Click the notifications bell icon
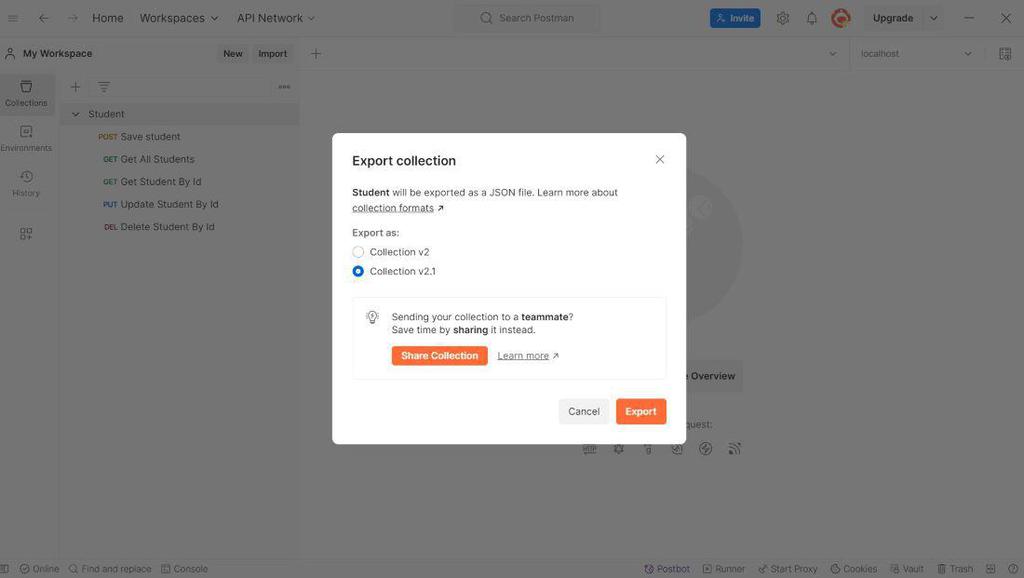The width and height of the screenshot is (1024, 578). click(812, 18)
